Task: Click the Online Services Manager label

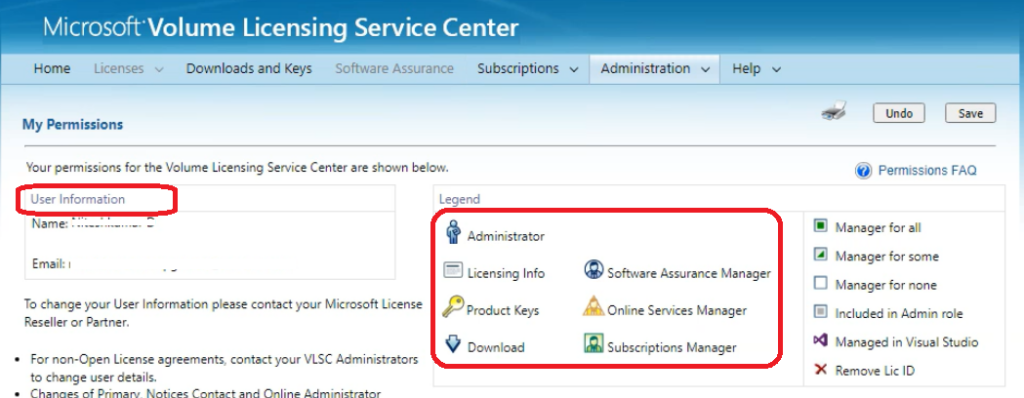Action: coord(677,310)
